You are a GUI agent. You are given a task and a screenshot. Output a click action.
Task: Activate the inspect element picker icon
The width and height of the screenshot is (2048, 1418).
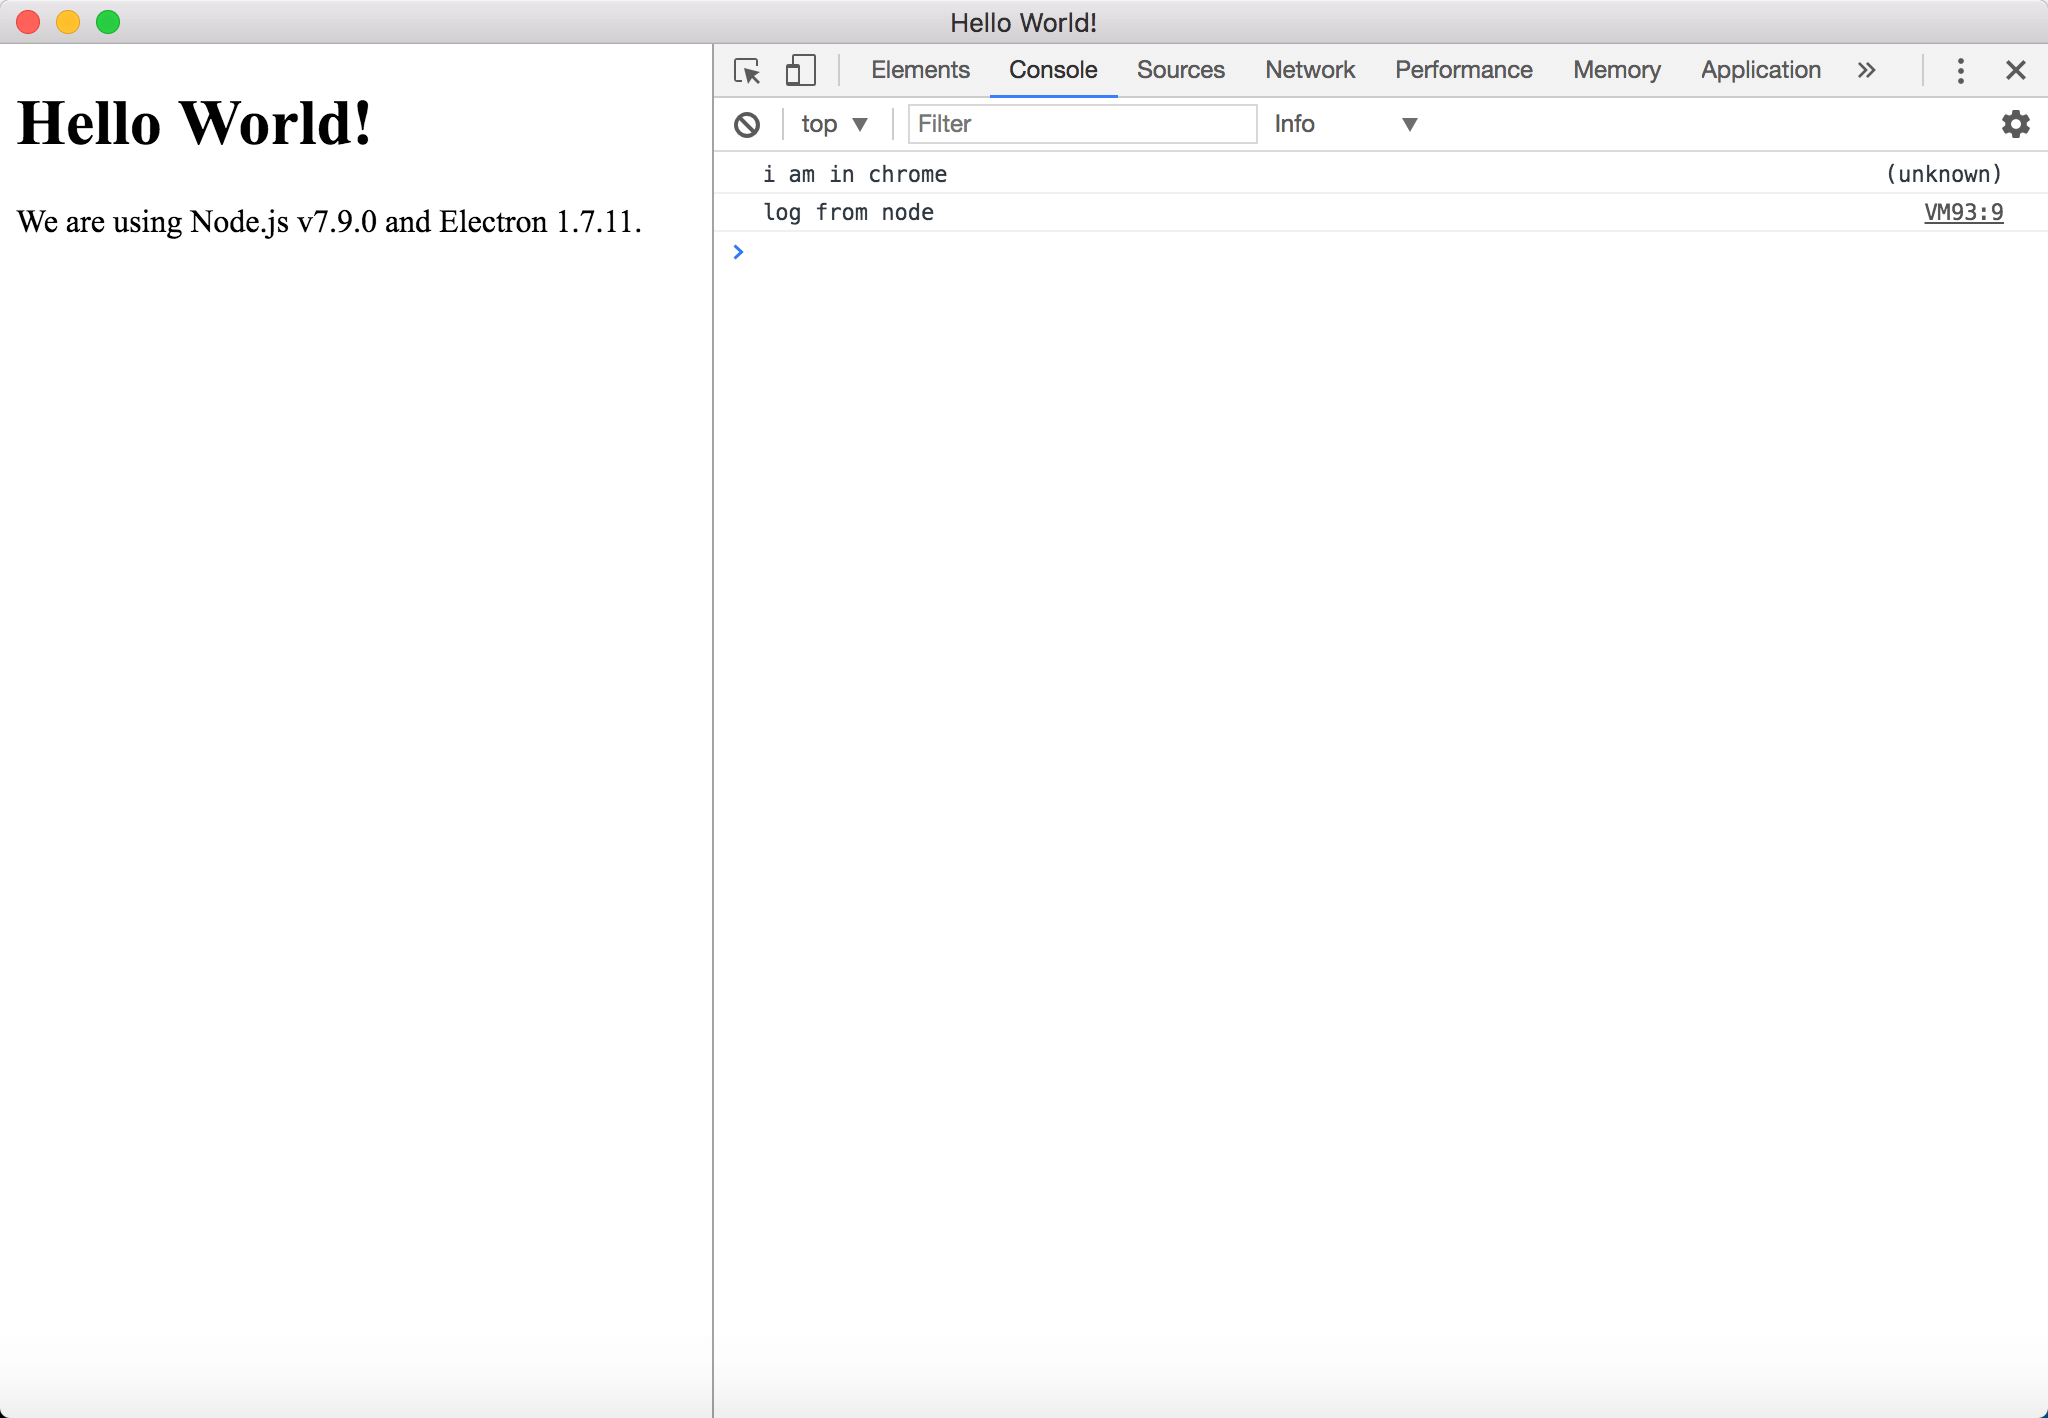point(747,71)
